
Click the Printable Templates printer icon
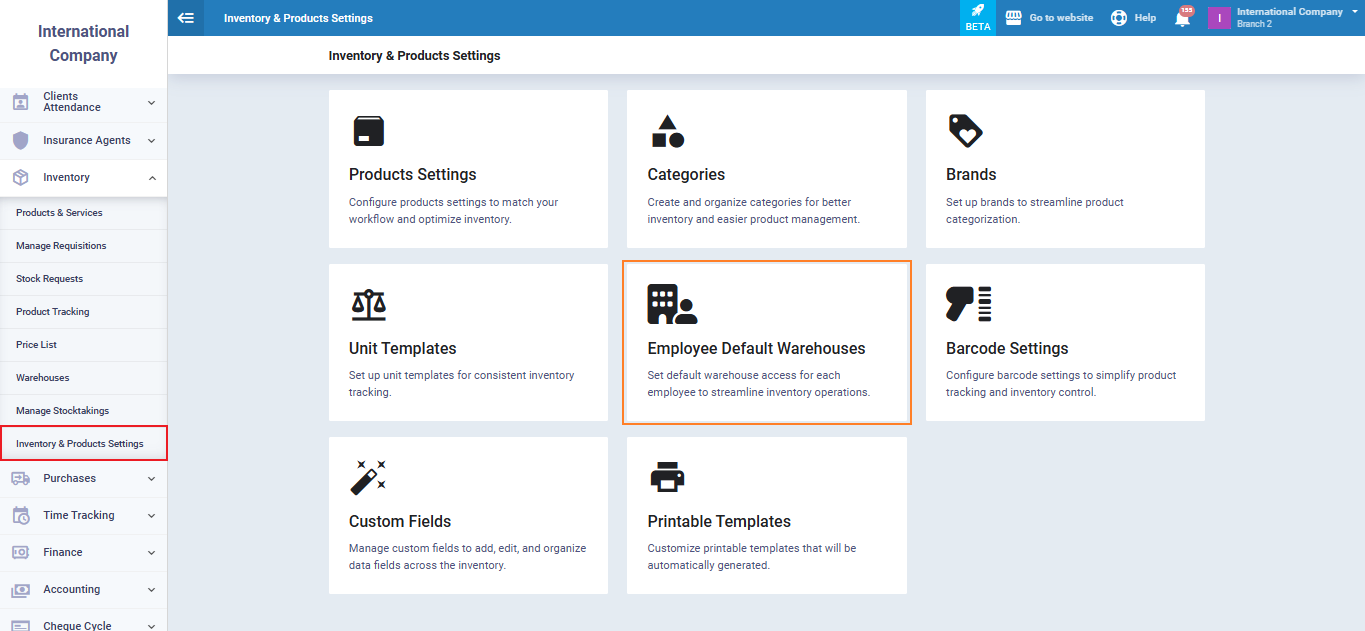coord(667,478)
